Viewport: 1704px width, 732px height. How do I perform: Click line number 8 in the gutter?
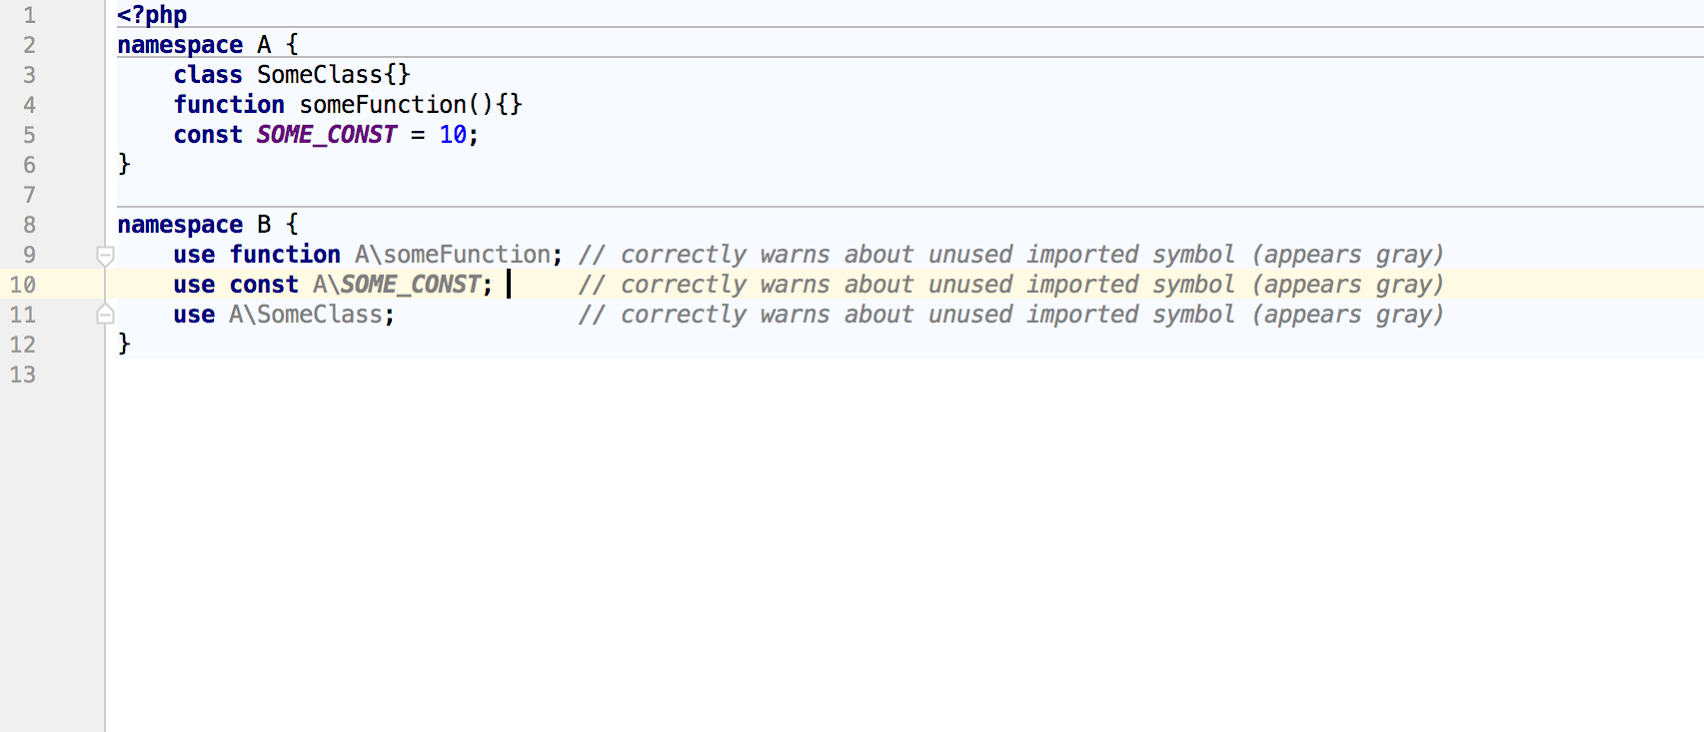pyautogui.click(x=29, y=225)
